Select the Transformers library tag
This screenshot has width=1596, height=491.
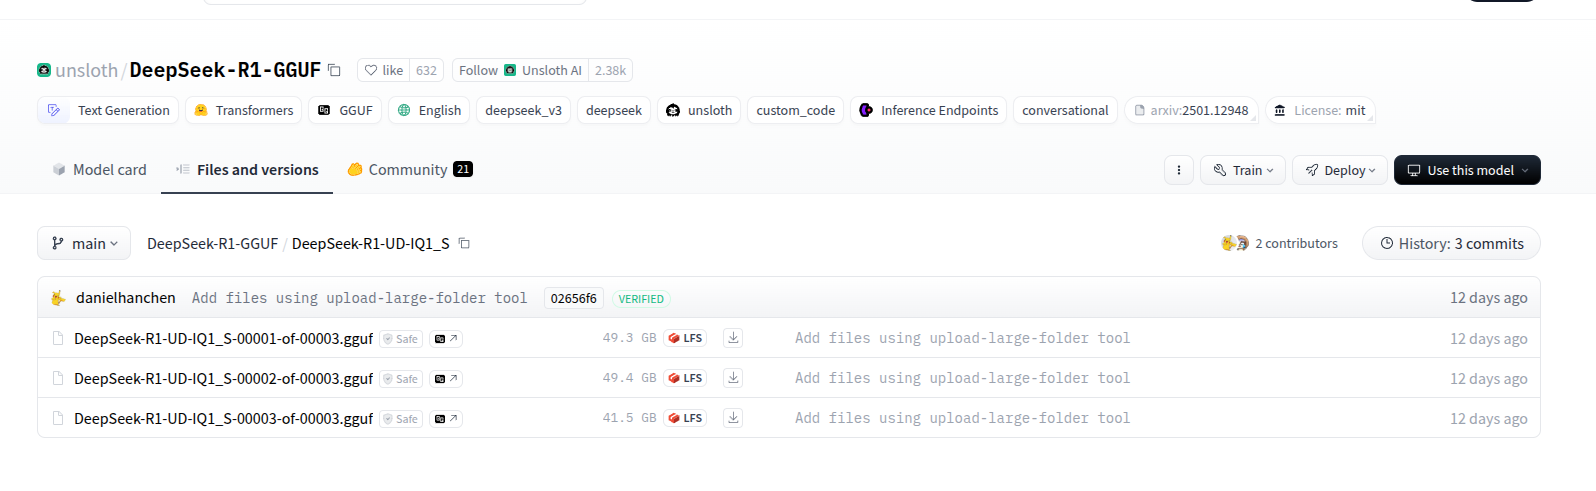point(244,110)
